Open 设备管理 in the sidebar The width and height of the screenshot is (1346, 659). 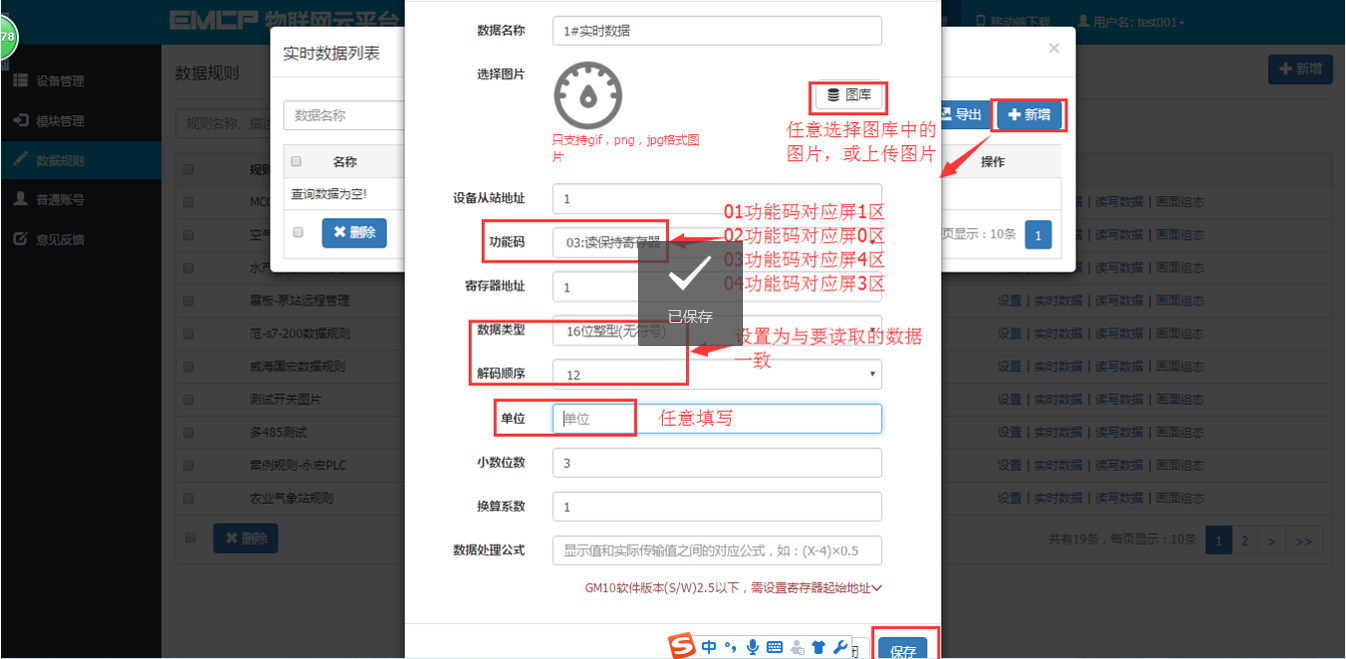60,81
